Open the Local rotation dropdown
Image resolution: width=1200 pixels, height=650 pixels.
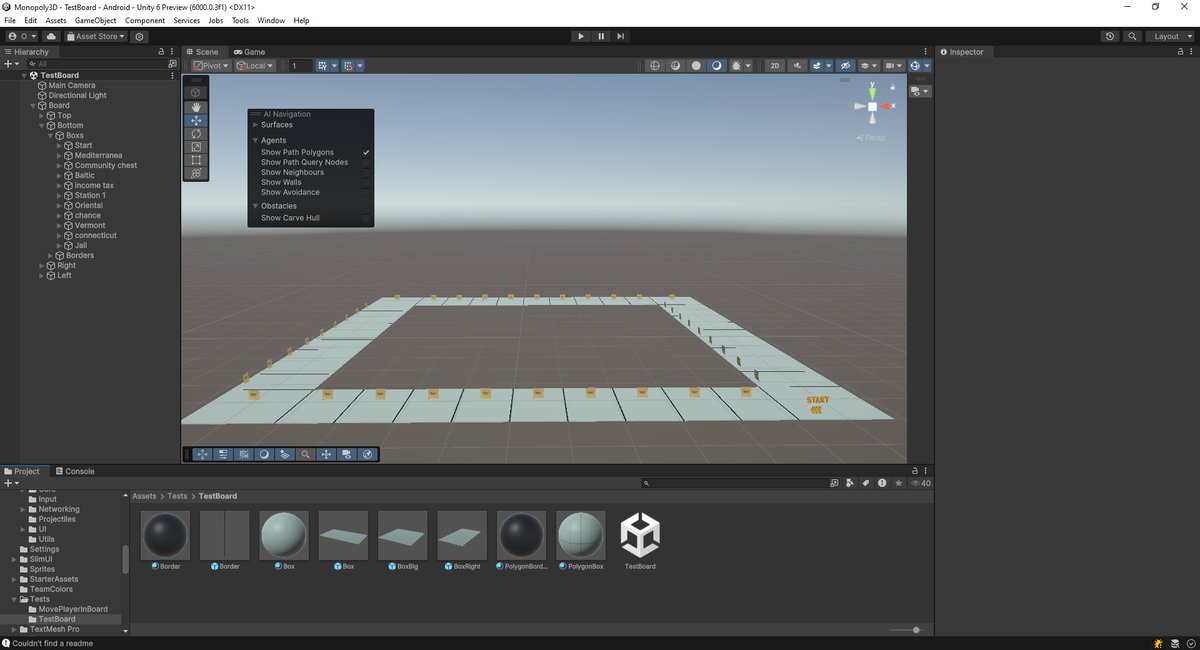point(255,66)
